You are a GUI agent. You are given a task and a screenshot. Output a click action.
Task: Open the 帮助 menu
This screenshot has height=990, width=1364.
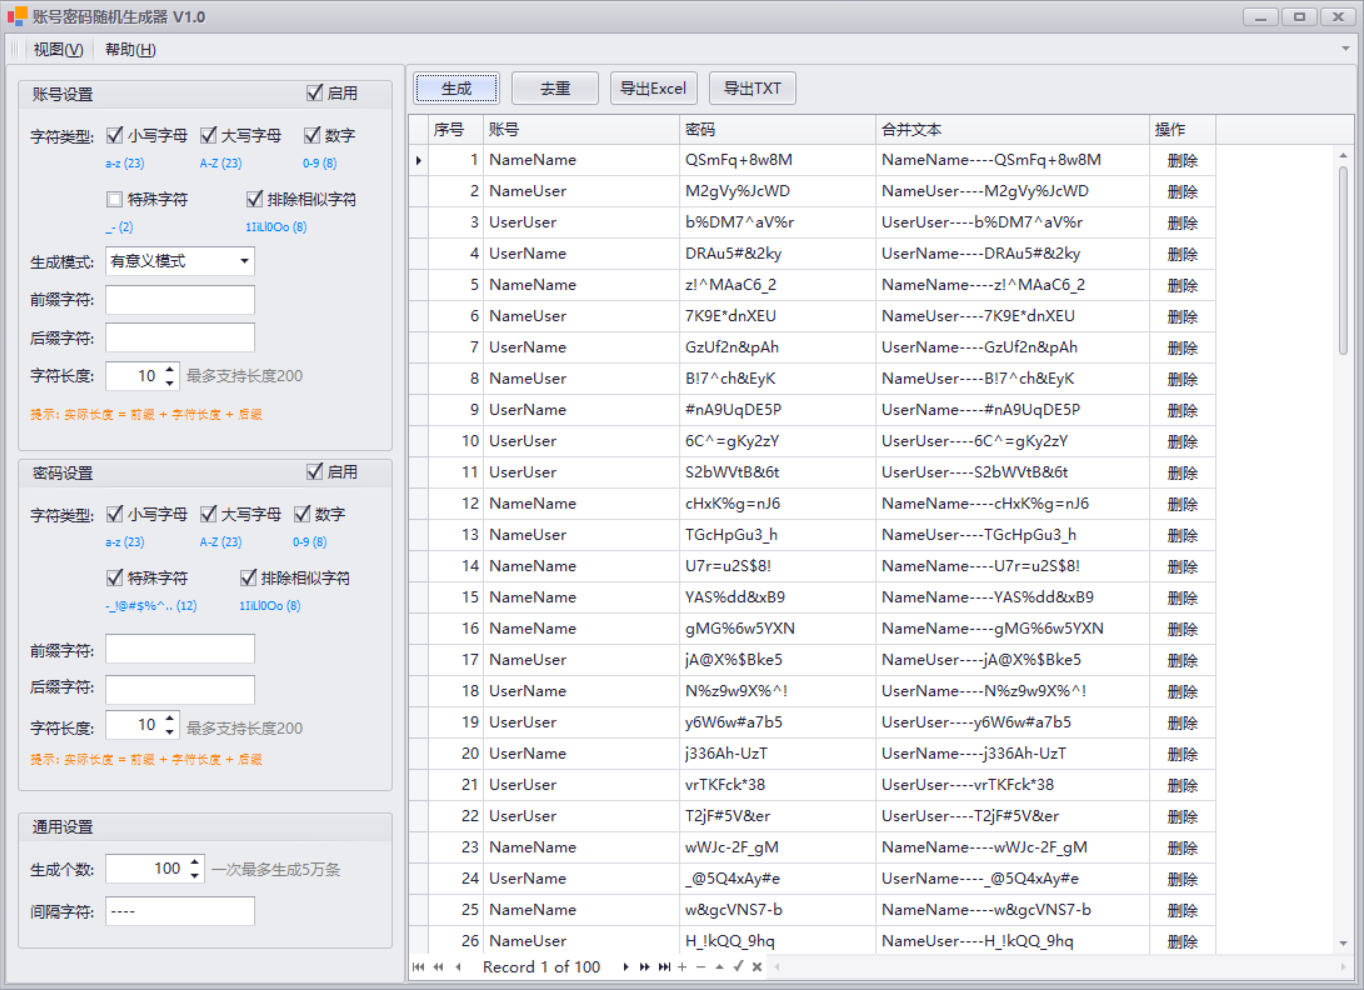[x=130, y=49]
